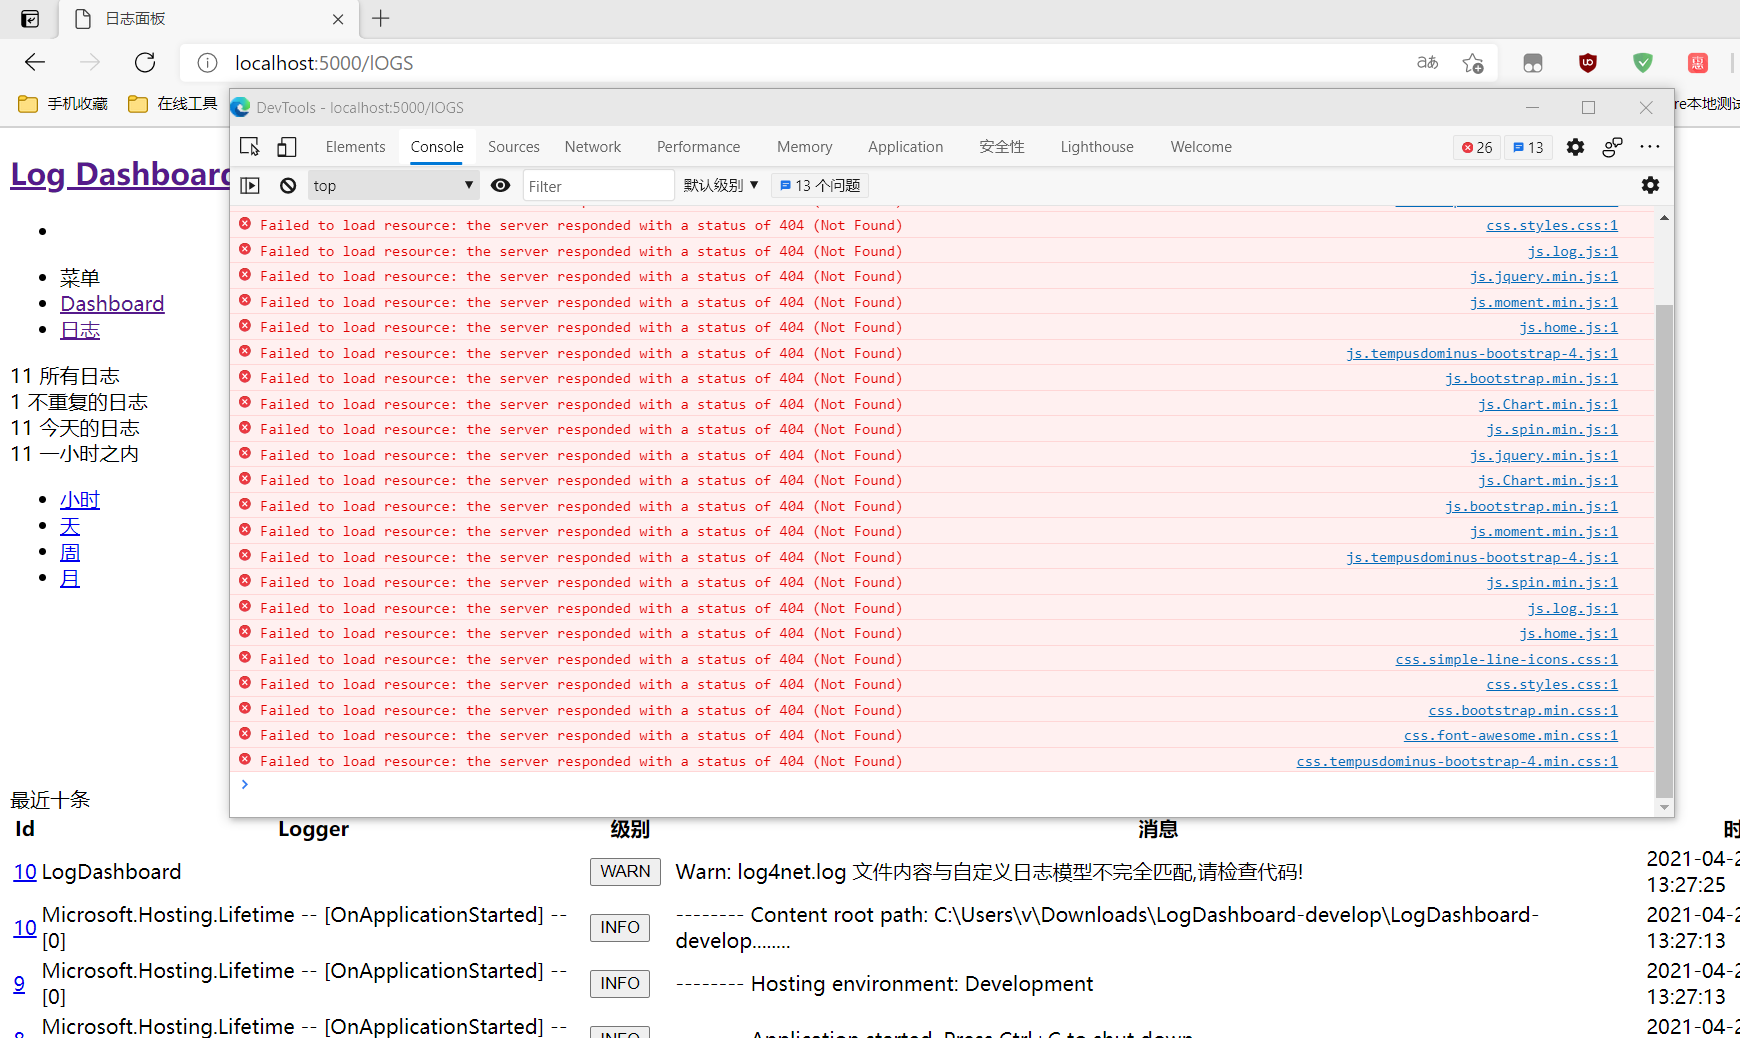1740x1038 pixels.
Task: Select the element inspector tool in DevTools
Action: tap(249, 146)
